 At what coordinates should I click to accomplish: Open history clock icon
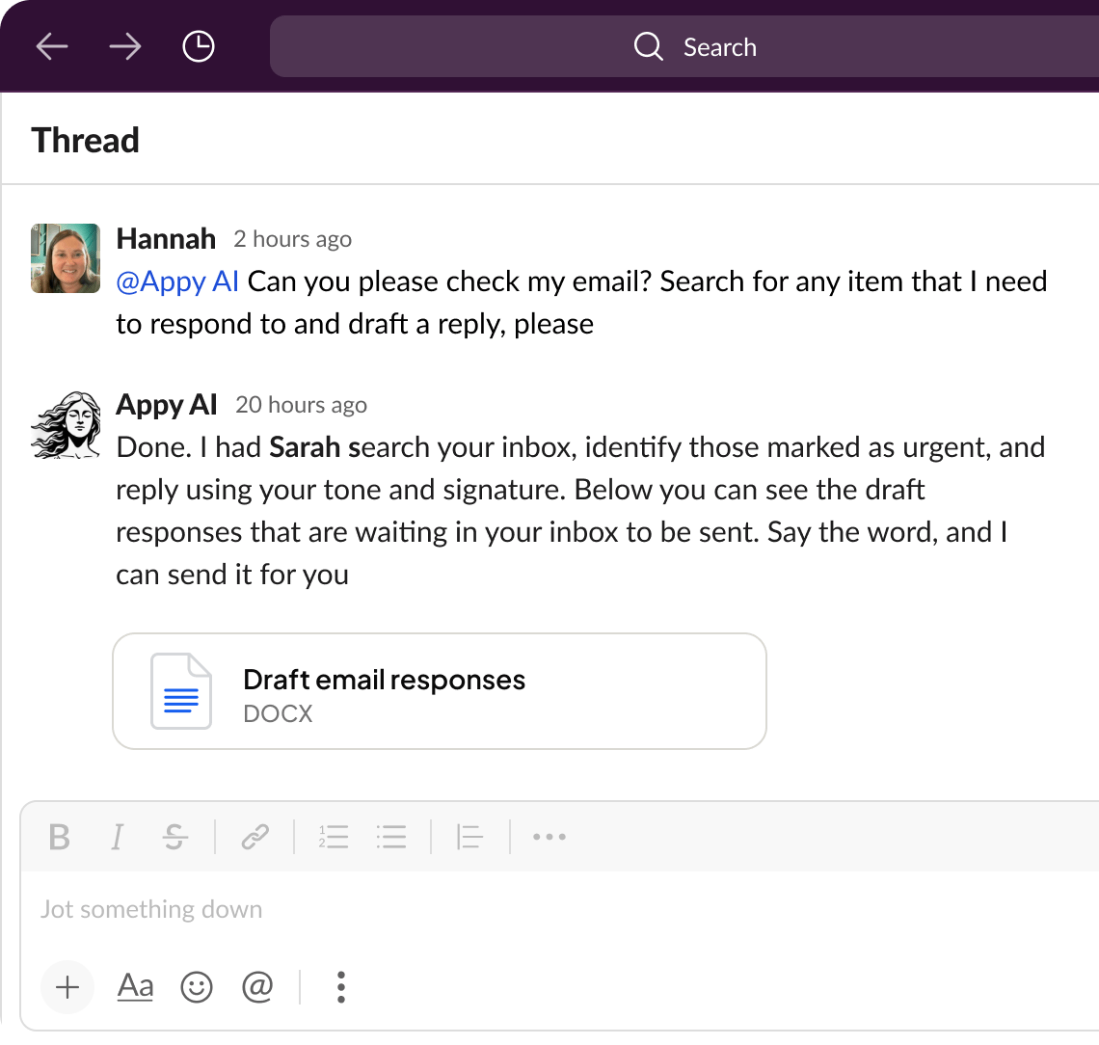pyautogui.click(x=198, y=47)
